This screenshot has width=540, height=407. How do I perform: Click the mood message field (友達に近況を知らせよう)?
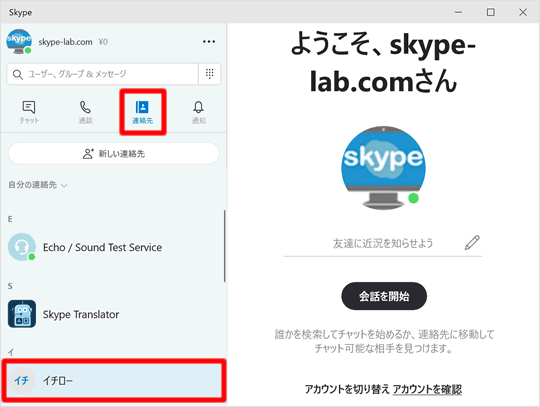coord(383,243)
